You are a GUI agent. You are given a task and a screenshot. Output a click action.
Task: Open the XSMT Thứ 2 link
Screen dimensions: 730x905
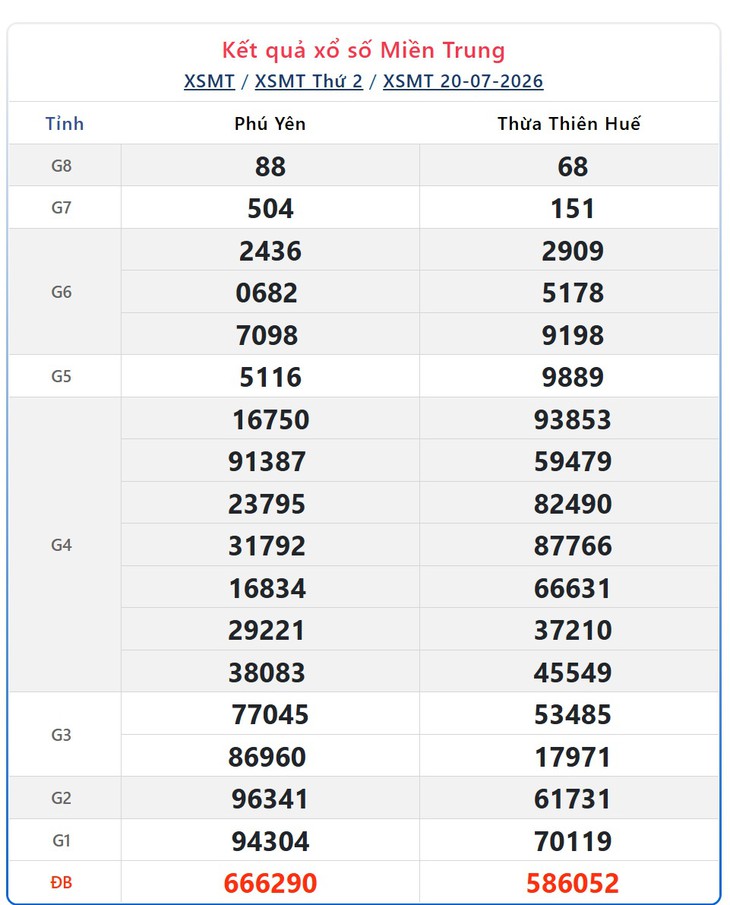point(309,81)
